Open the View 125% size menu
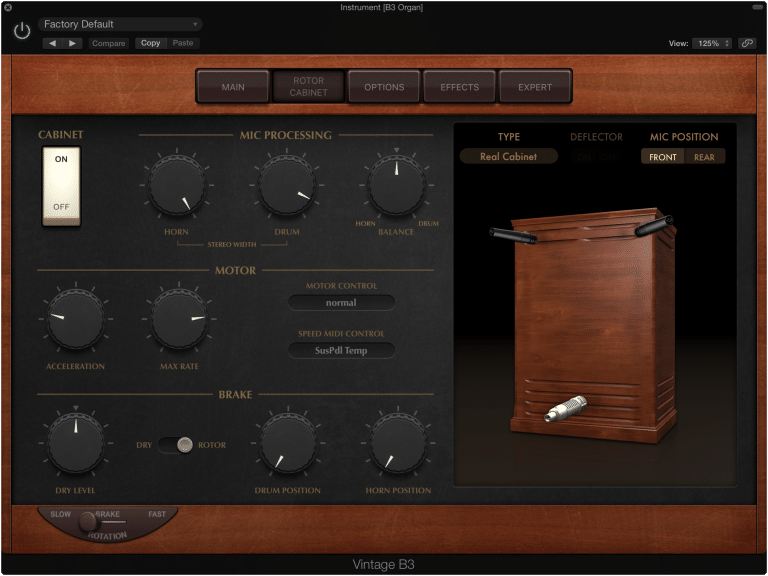768x576 pixels. (713, 43)
